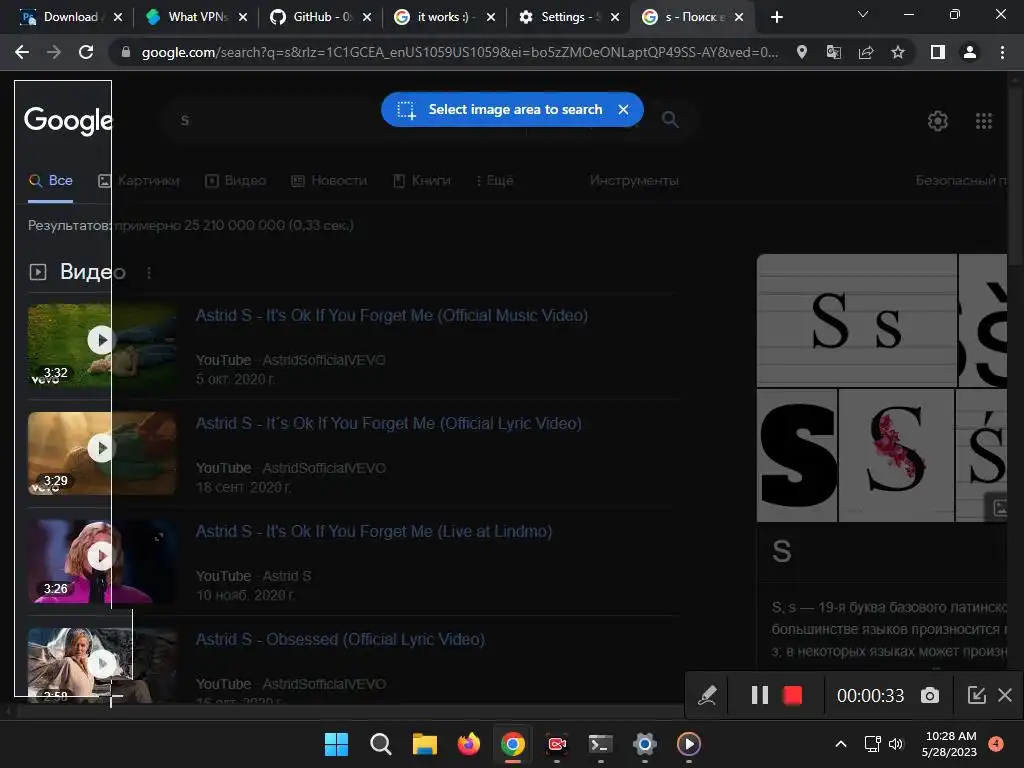Show hidden system tray icons

pos(841,744)
